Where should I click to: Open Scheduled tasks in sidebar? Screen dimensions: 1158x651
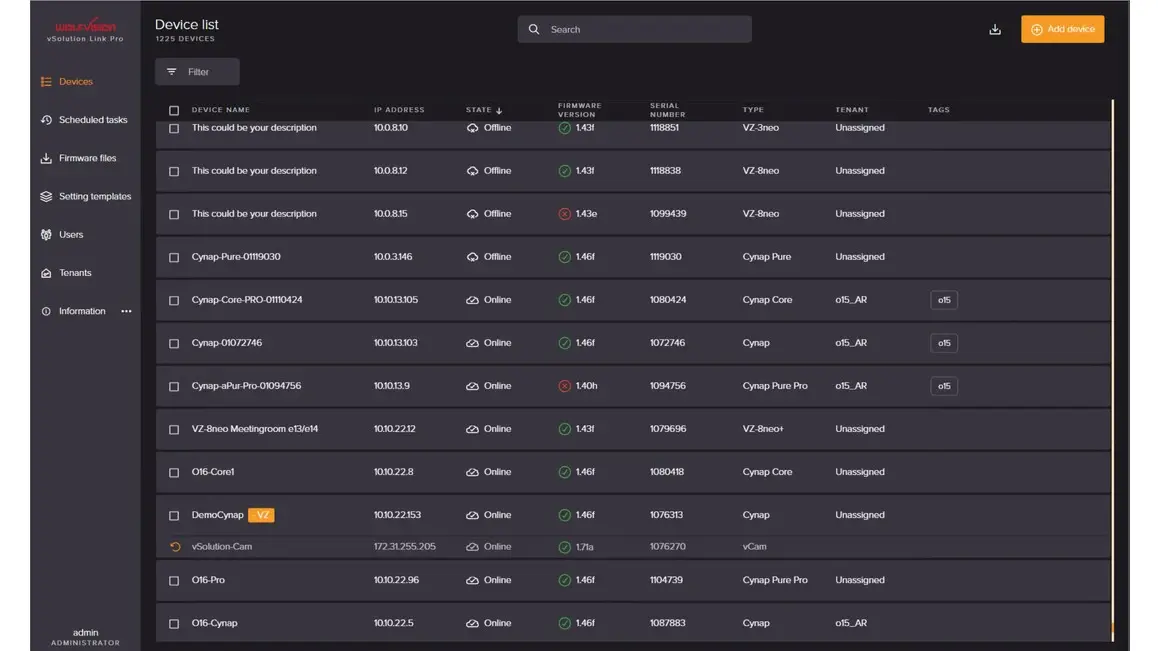click(x=92, y=120)
